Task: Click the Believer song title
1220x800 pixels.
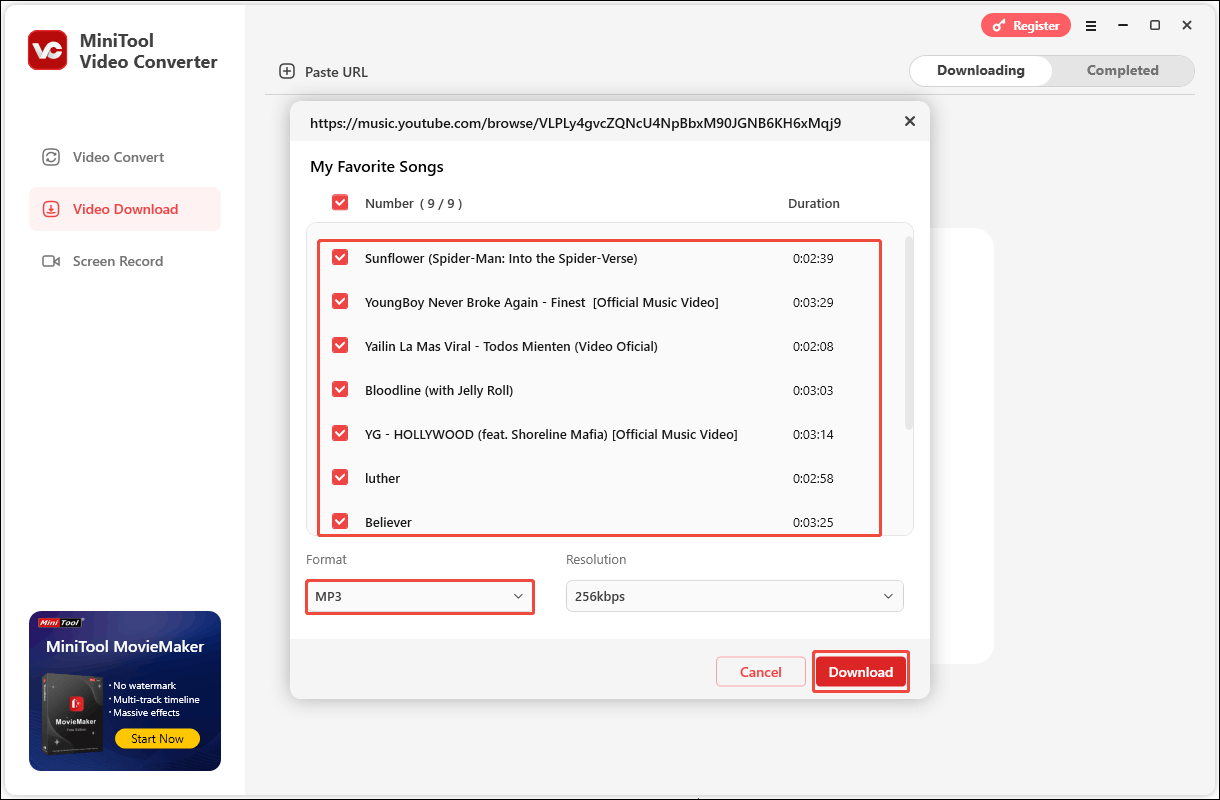Action: tap(388, 522)
